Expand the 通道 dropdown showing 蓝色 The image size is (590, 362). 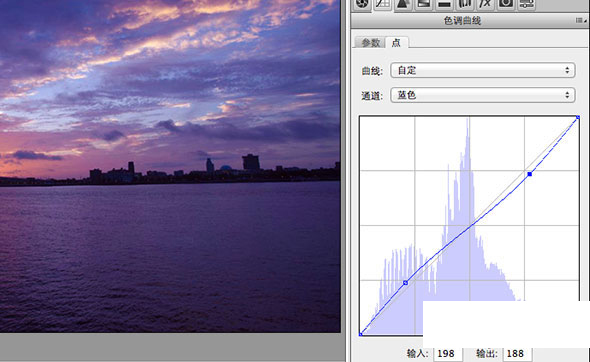point(483,95)
